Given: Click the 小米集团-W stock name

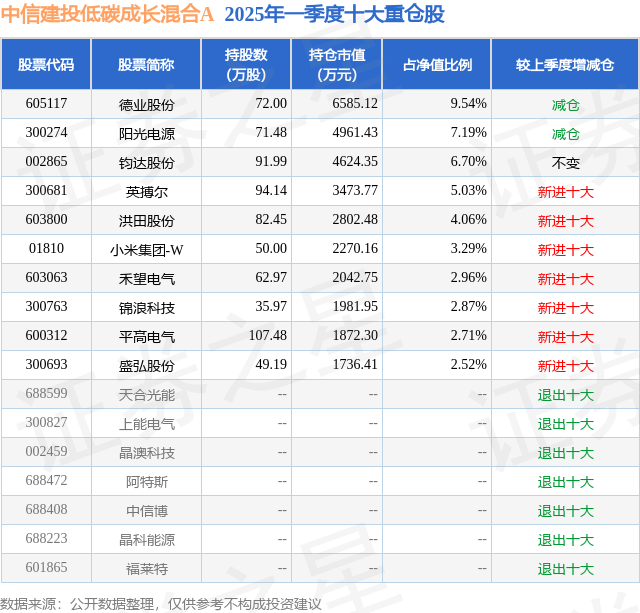Looking at the screenshot, I should pos(147,249).
